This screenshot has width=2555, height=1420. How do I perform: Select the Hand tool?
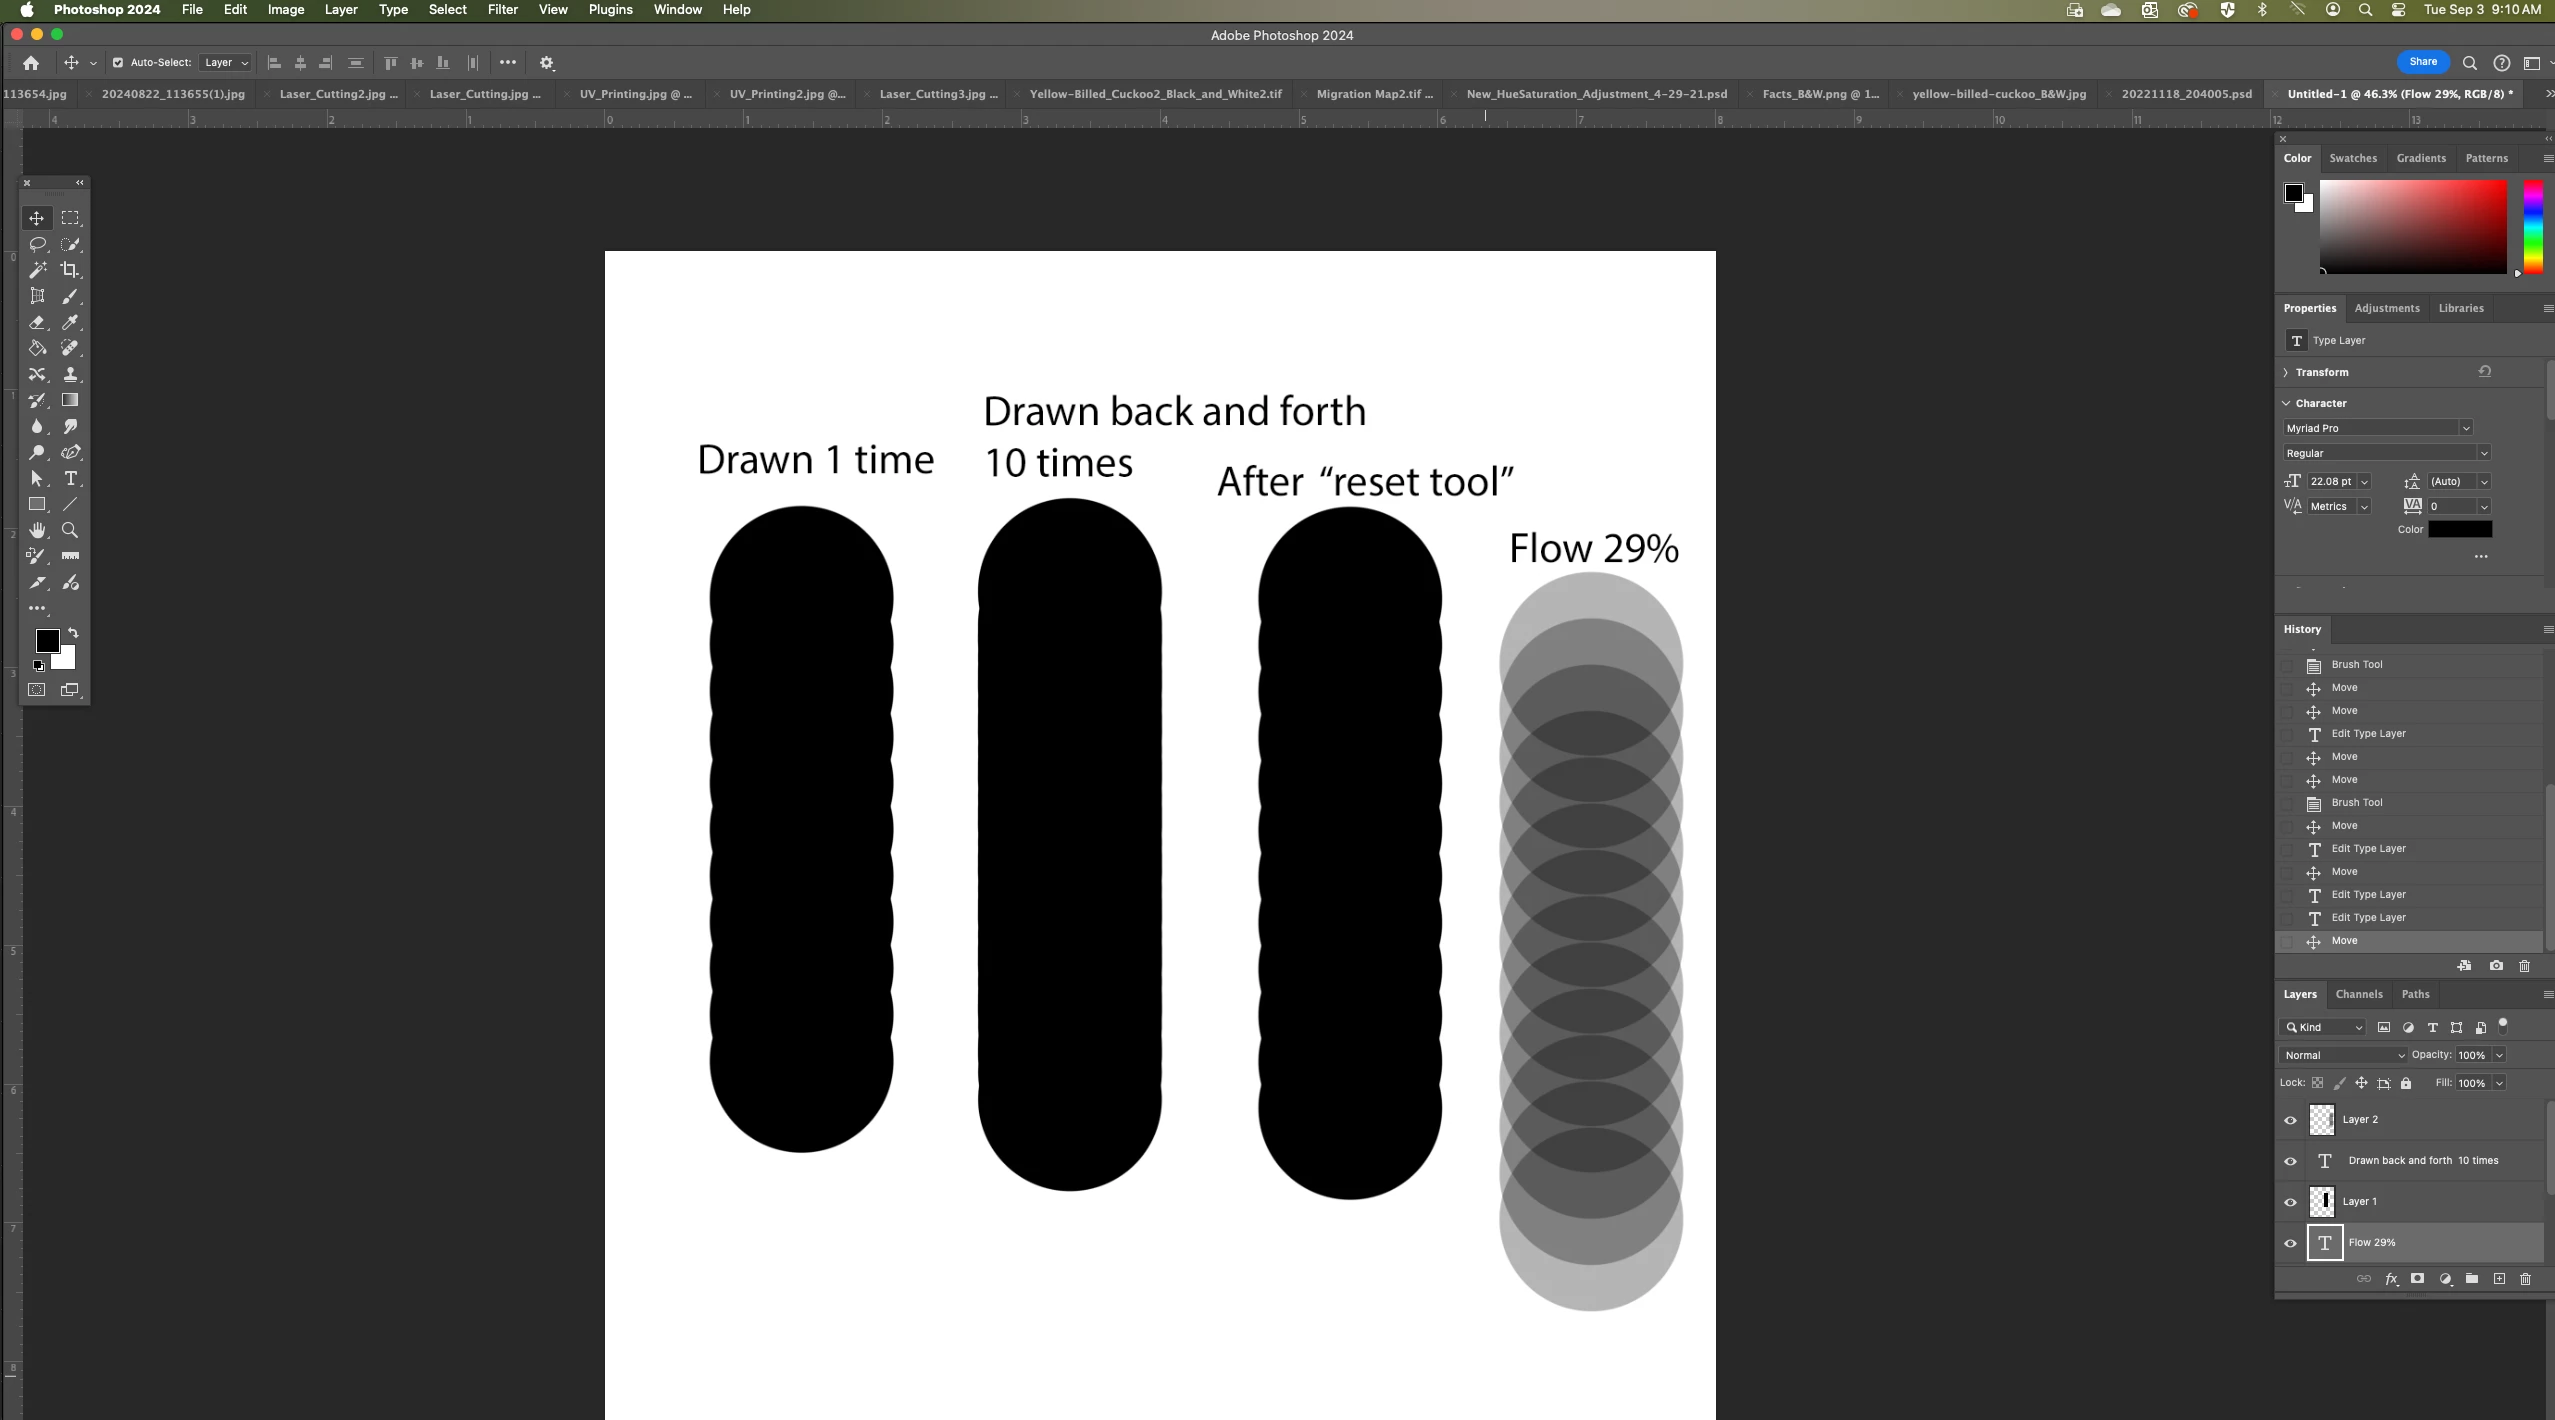[x=37, y=530]
